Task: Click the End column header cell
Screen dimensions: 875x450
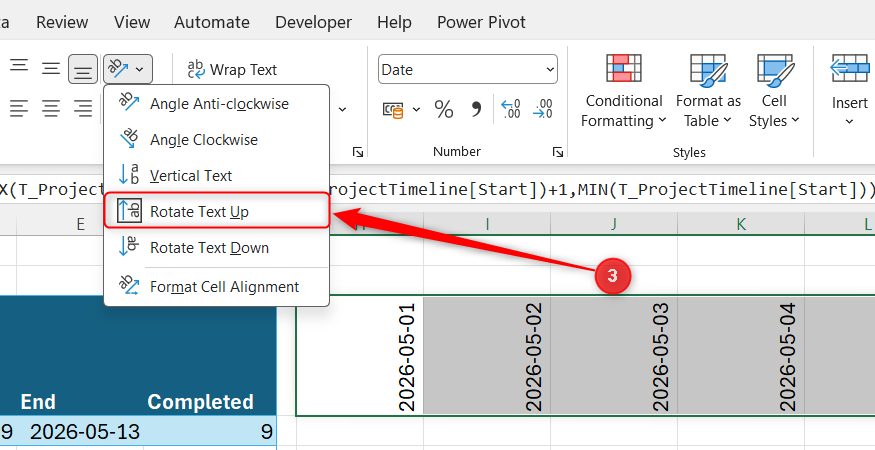Action: point(80,355)
